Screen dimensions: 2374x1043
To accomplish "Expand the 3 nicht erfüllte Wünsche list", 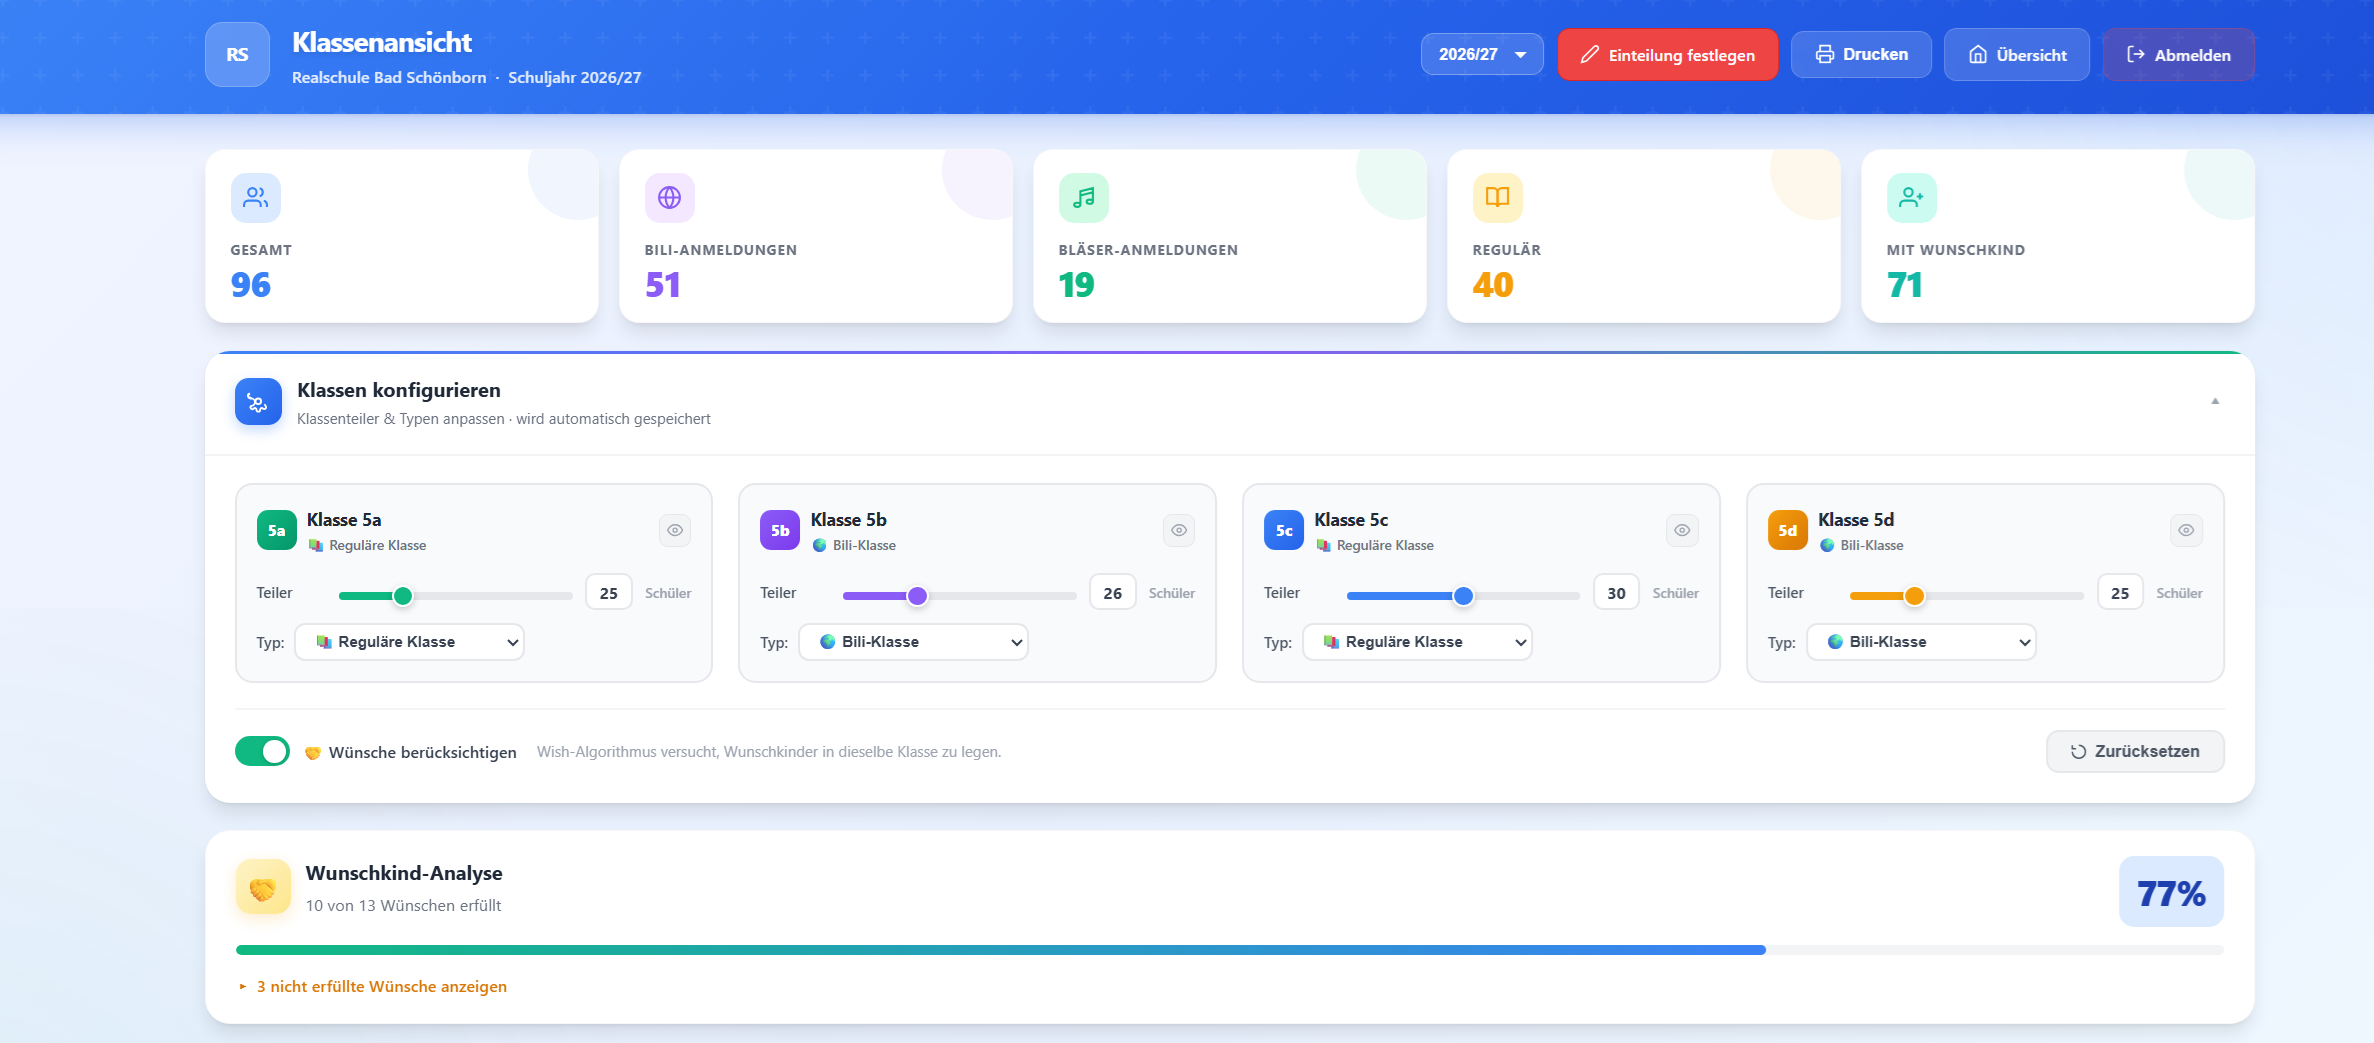I will (x=380, y=987).
